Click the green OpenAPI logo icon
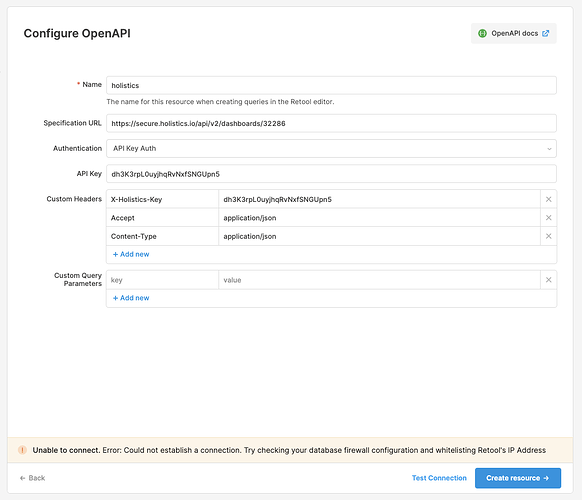The width and height of the screenshot is (582, 500). [x=482, y=33]
